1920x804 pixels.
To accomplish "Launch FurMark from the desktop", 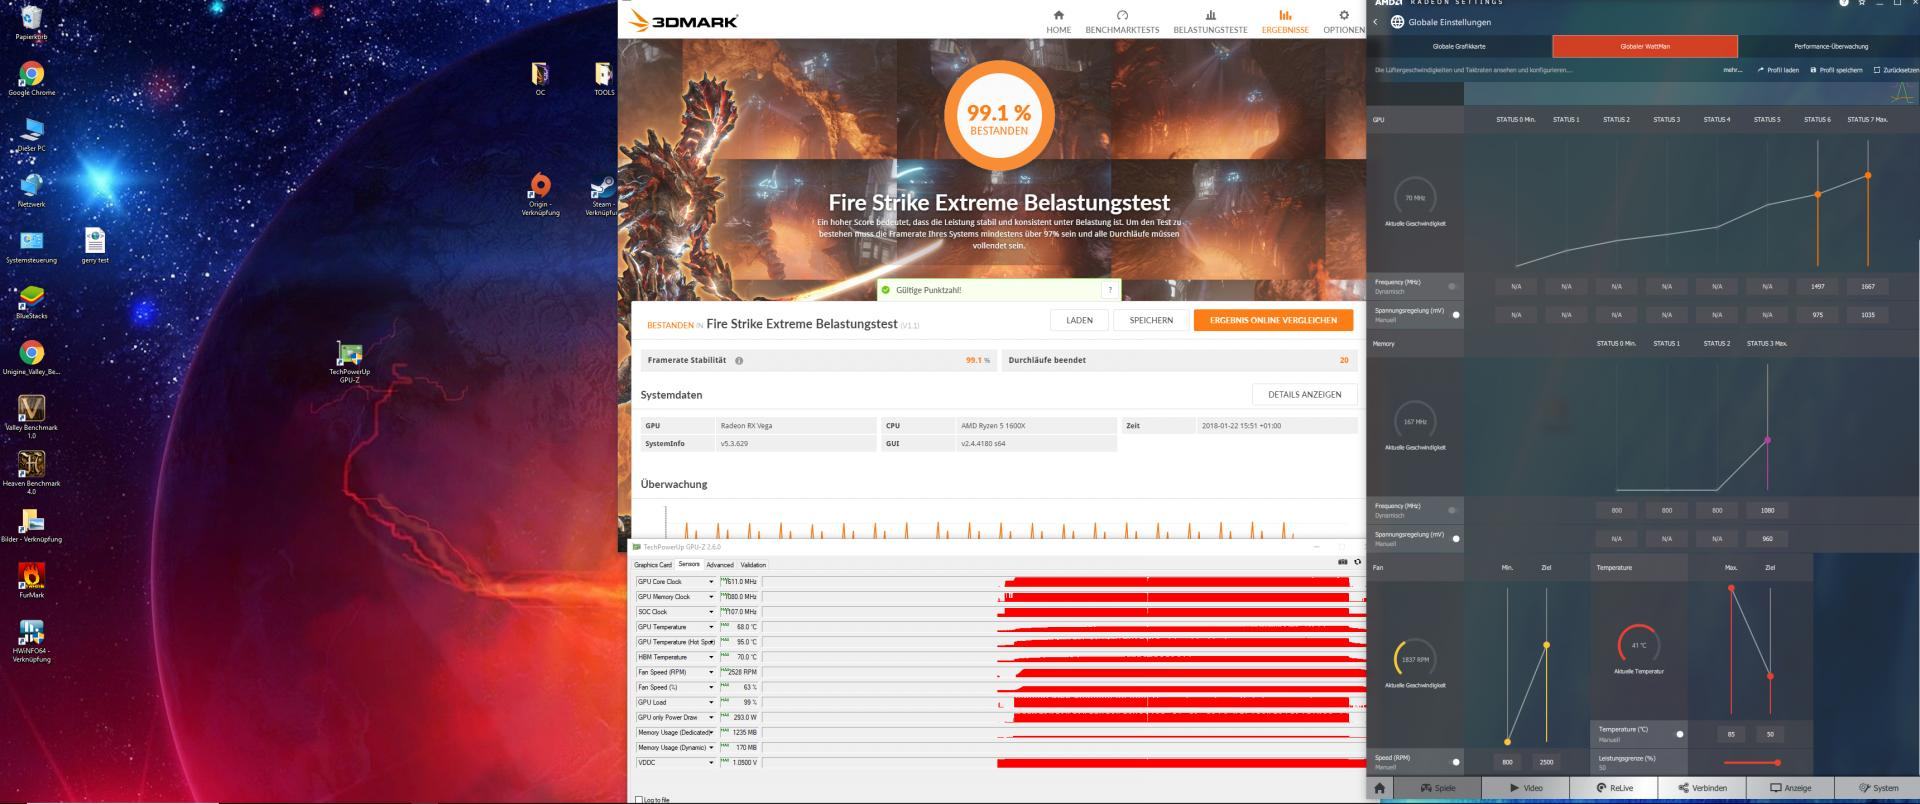I will 31,581.
